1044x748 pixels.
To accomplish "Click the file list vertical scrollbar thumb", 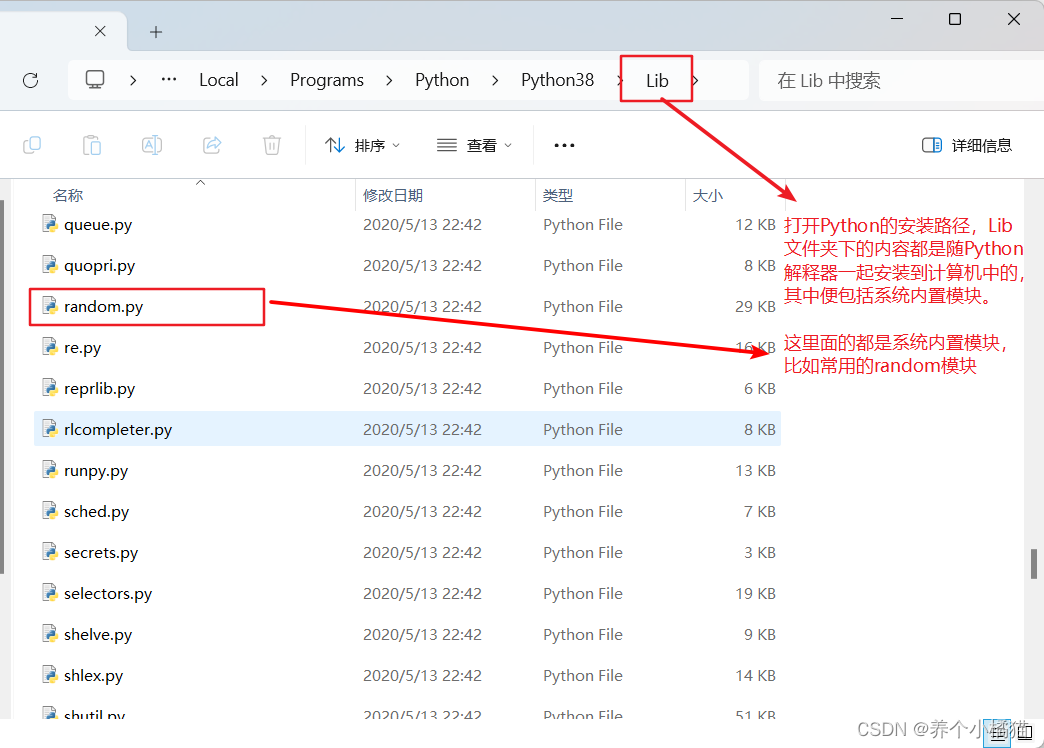I will (x=1033, y=563).
